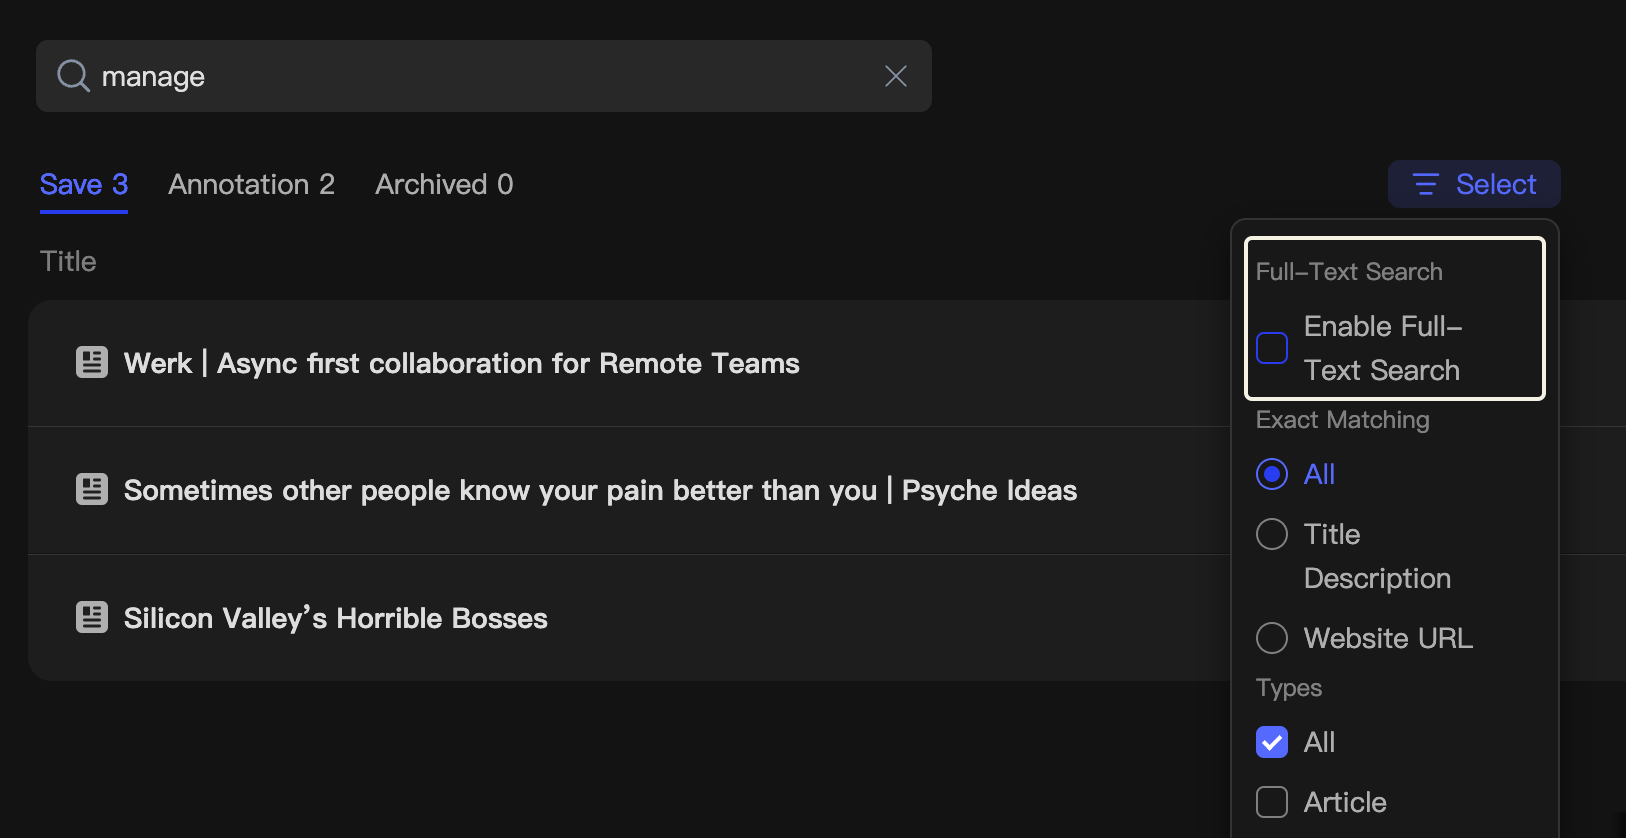
Task: Click the magnifying glass search icon
Action: tap(73, 76)
